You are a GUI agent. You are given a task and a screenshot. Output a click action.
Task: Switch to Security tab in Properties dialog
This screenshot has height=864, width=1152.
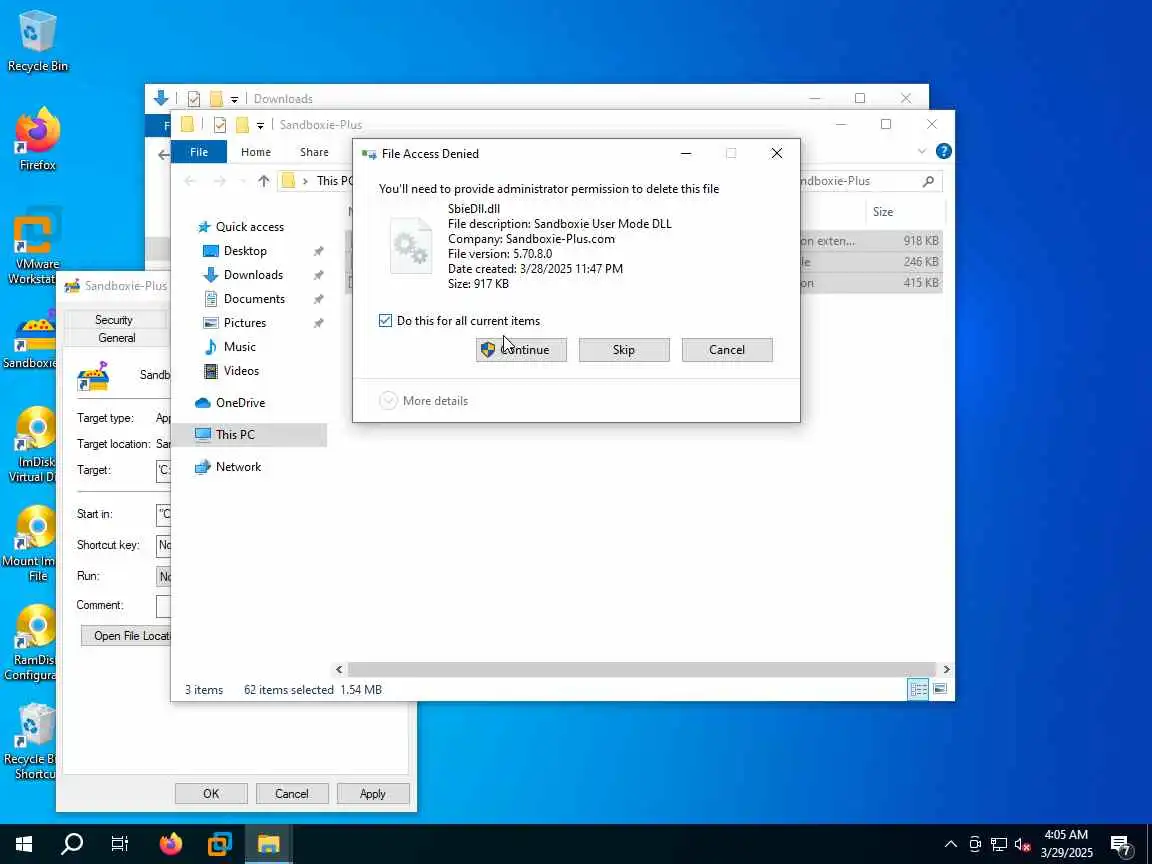coord(114,320)
